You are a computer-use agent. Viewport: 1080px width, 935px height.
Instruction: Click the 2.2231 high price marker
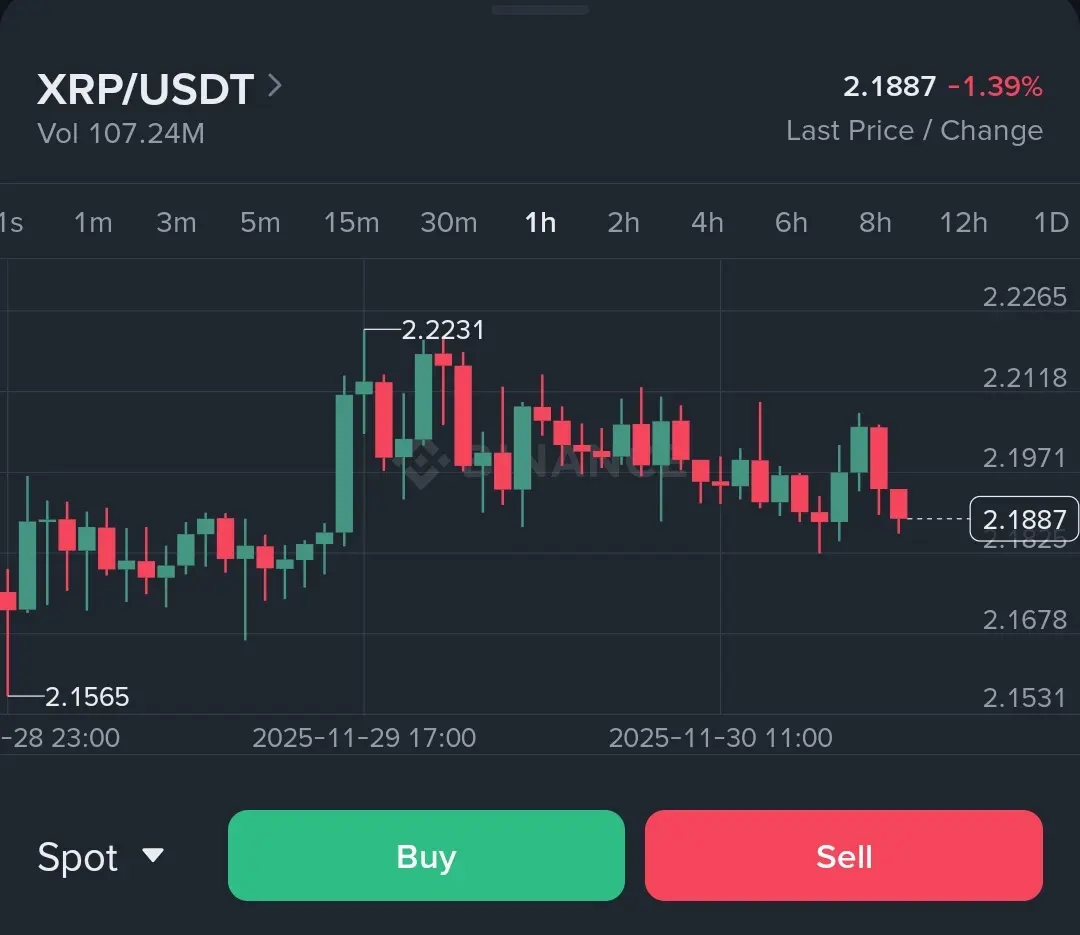click(442, 330)
